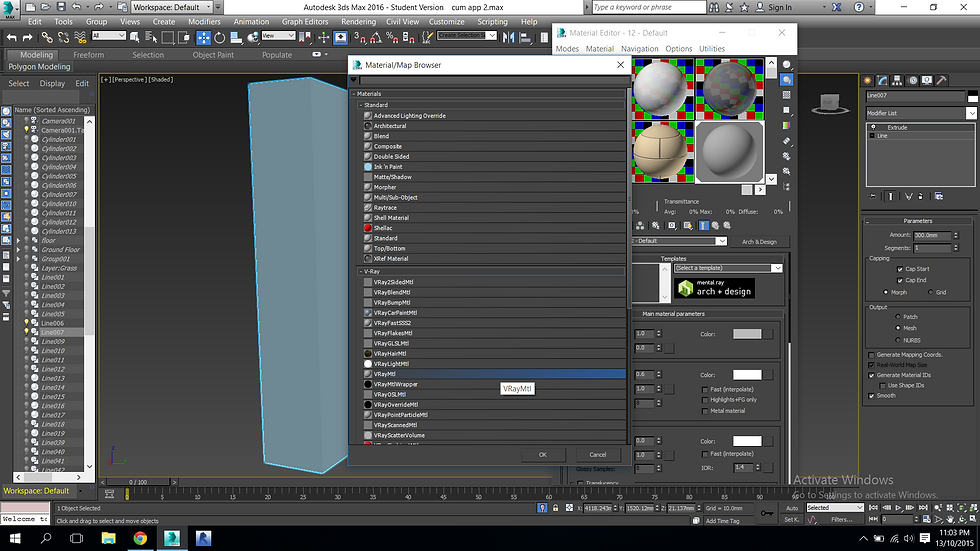Toggle Show End Result icon in modifier stack
The width and height of the screenshot is (980, 551).
point(891,196)
